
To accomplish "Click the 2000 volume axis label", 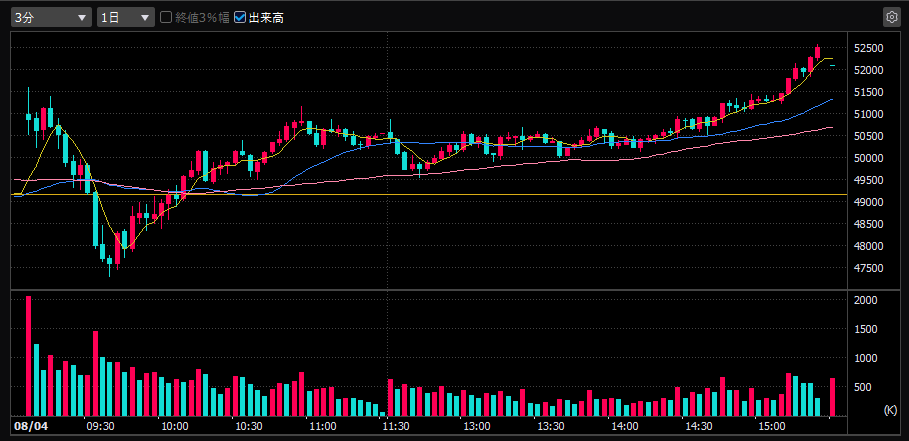I will pyautogui.click(x=866, y=300).
